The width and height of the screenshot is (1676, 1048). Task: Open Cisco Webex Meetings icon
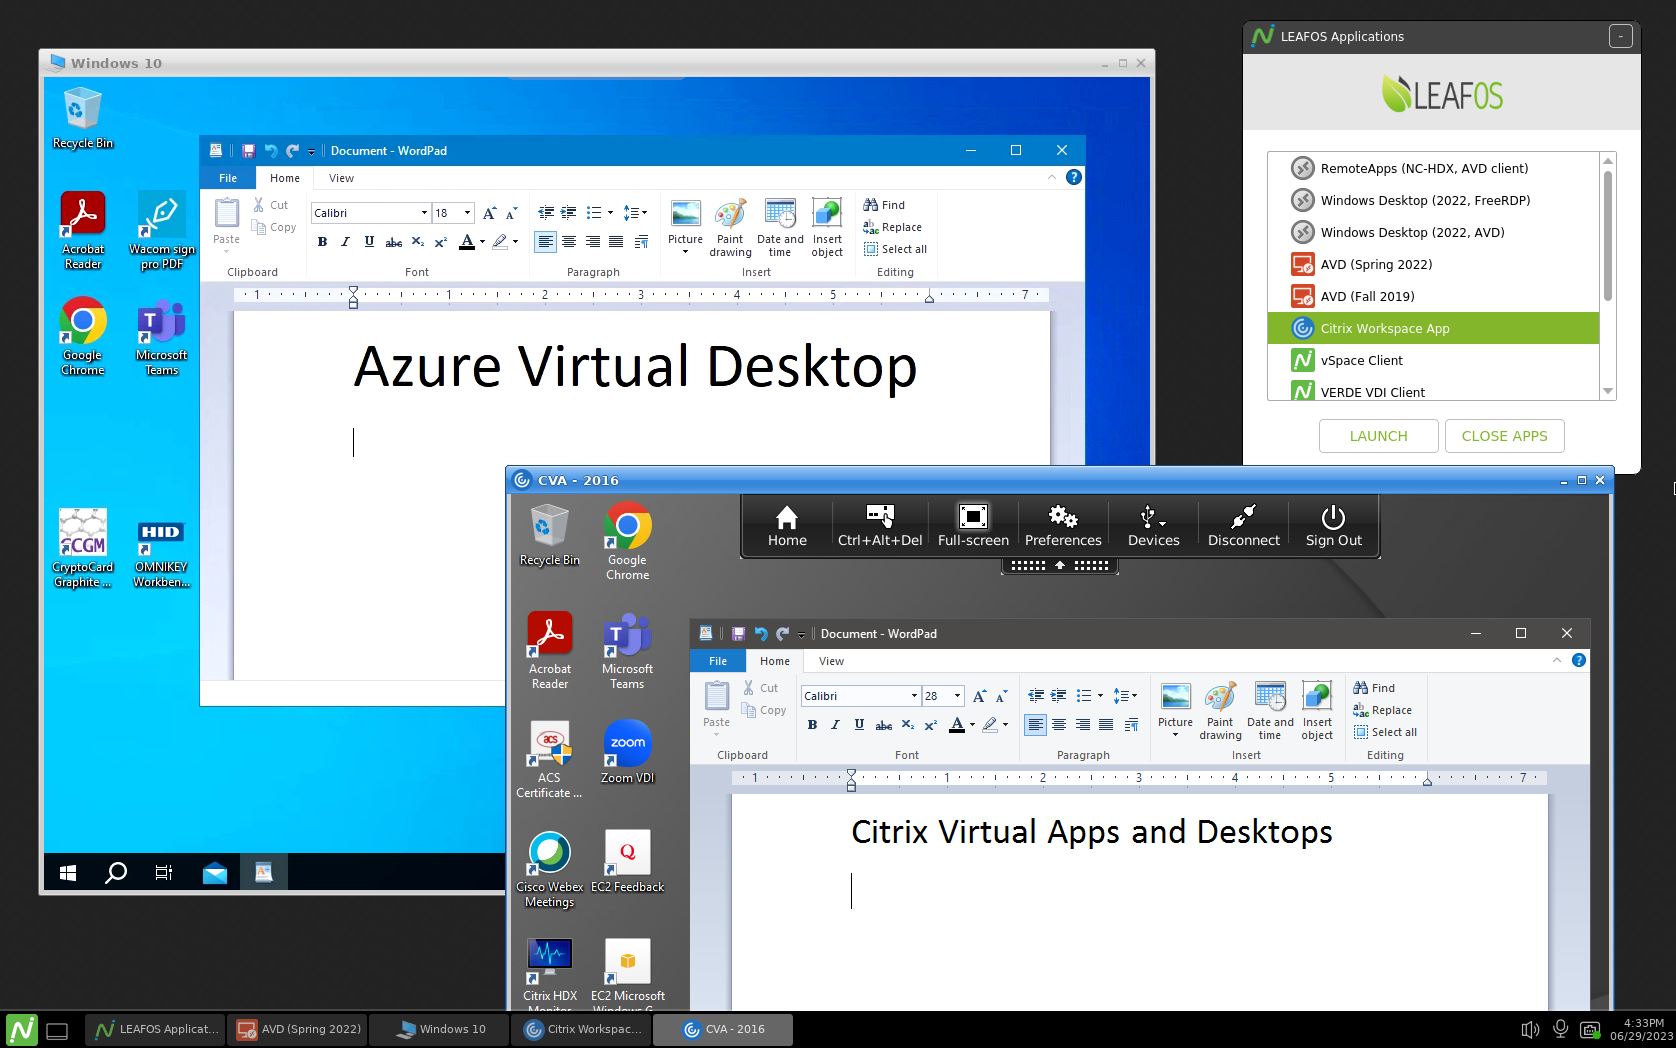(549, 869)
